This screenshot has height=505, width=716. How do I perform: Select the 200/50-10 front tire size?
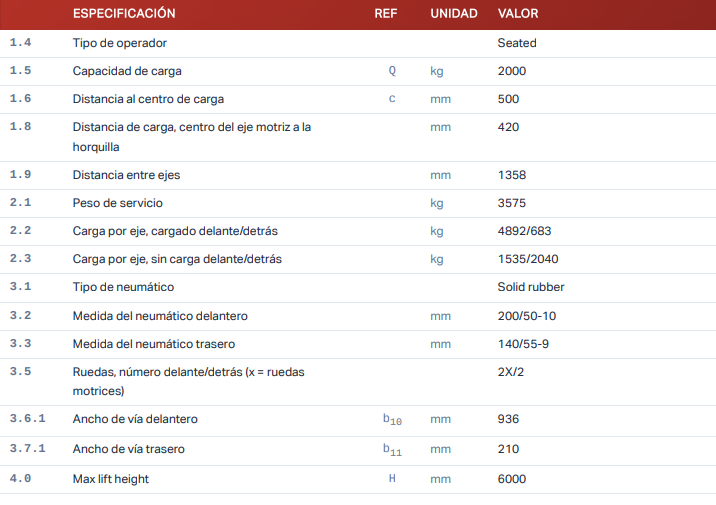tap(526, 316)
